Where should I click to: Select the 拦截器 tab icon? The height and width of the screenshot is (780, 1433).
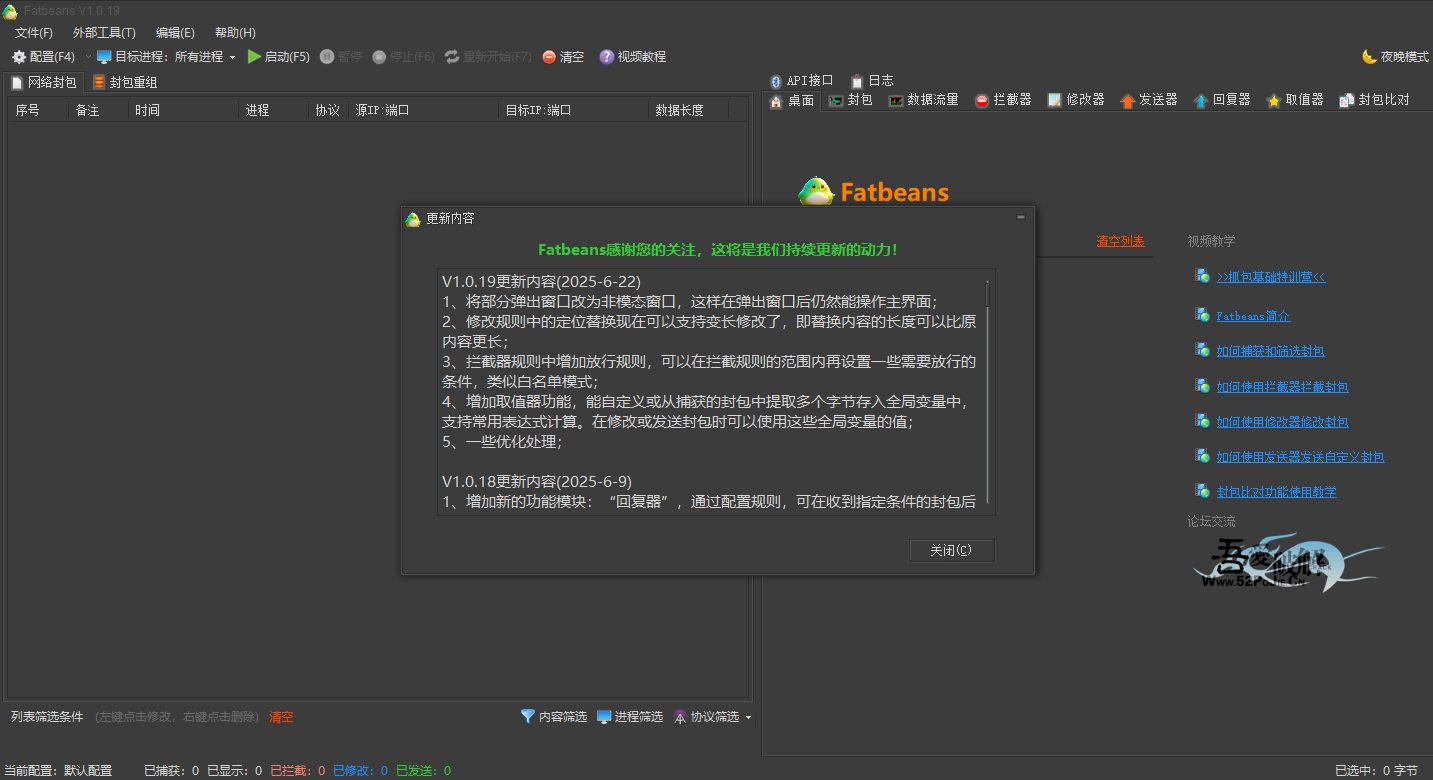tap(982, 100)
